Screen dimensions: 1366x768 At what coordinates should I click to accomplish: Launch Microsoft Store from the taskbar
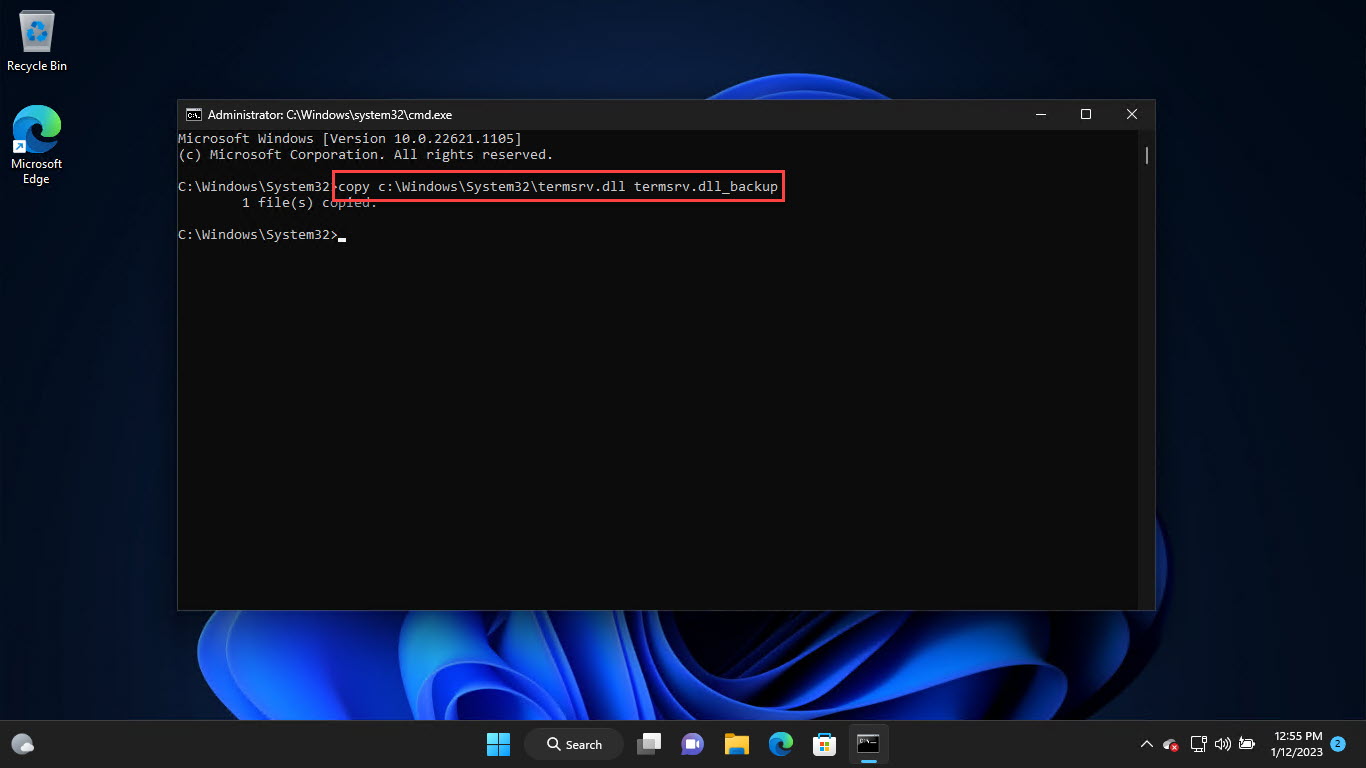(x=824, y=744)
